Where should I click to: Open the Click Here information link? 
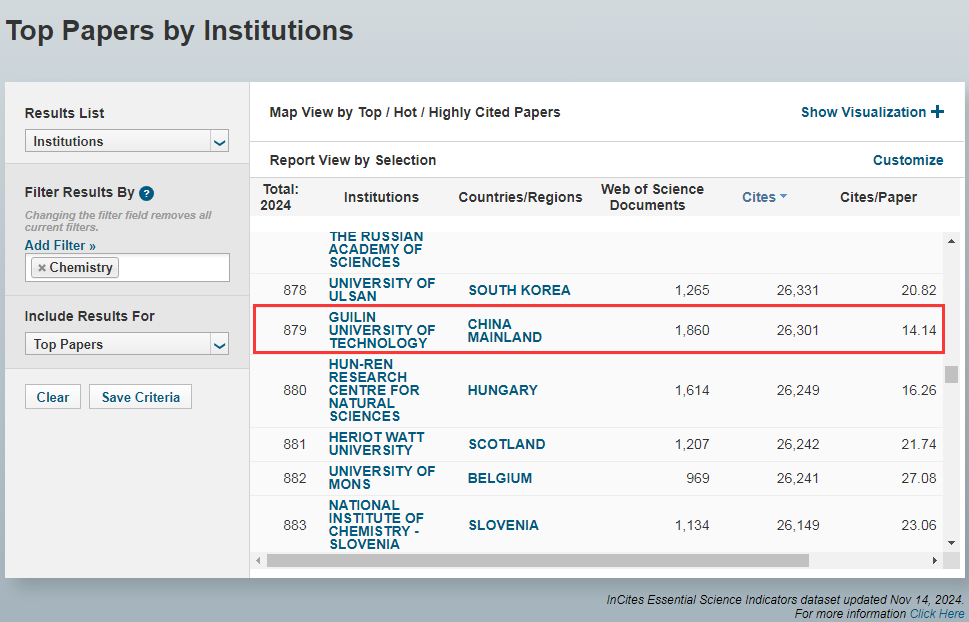936,614
